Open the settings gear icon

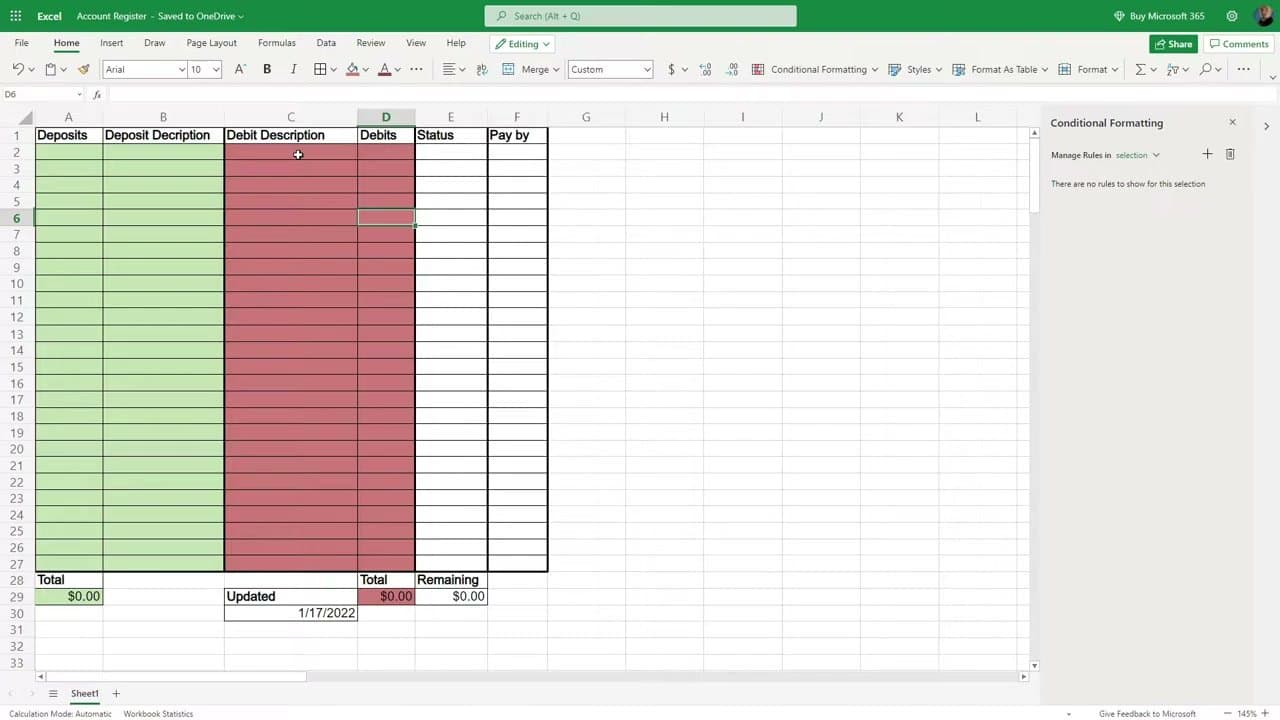click(1232, 16)
